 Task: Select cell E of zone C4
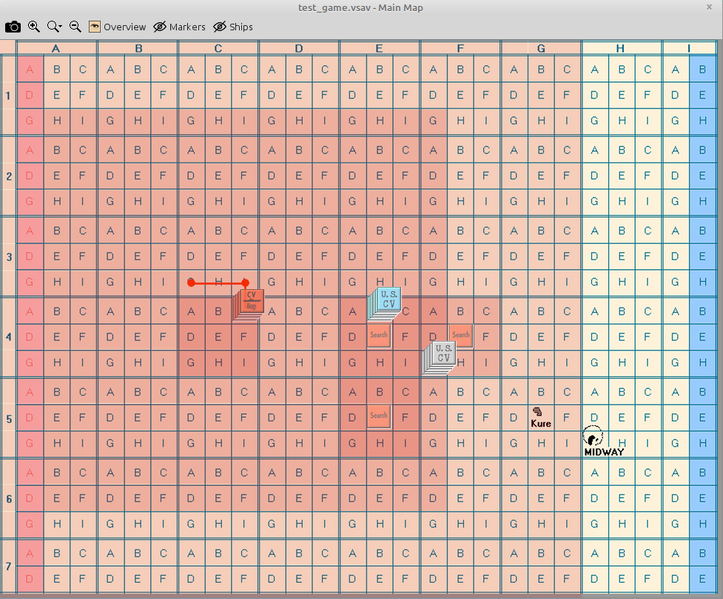coord(218,337)
